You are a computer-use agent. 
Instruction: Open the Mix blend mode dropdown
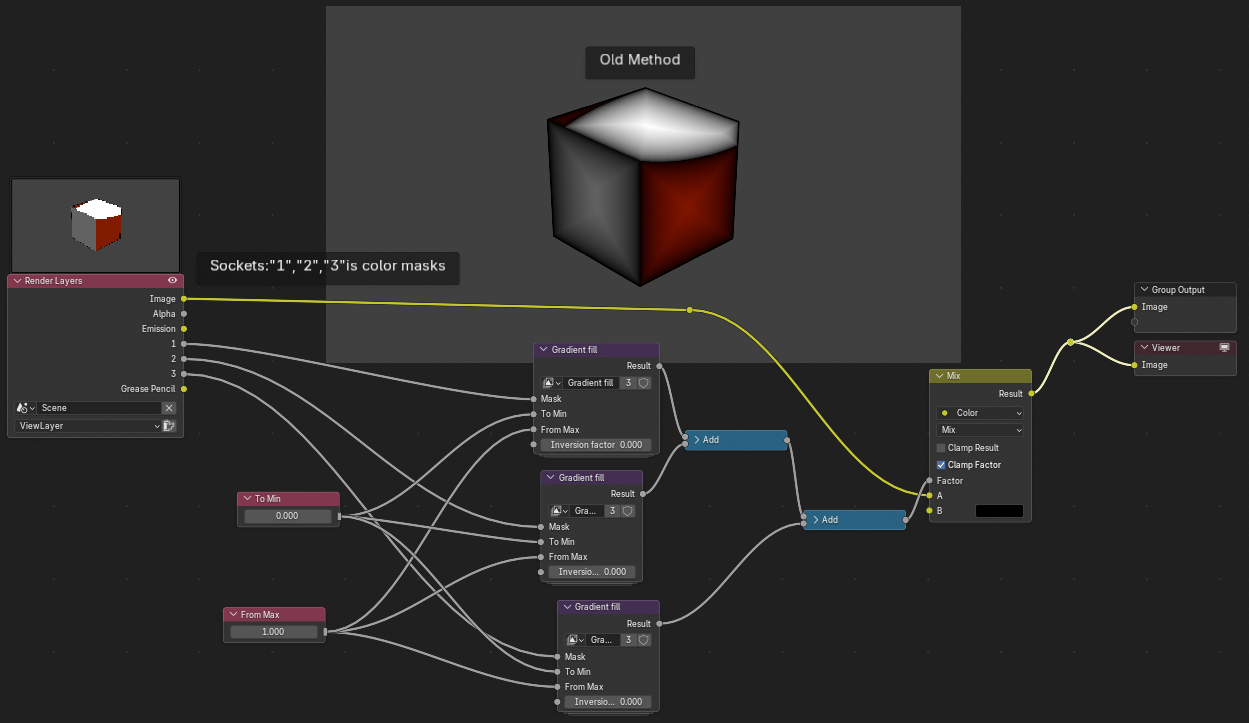click(980, 430)
